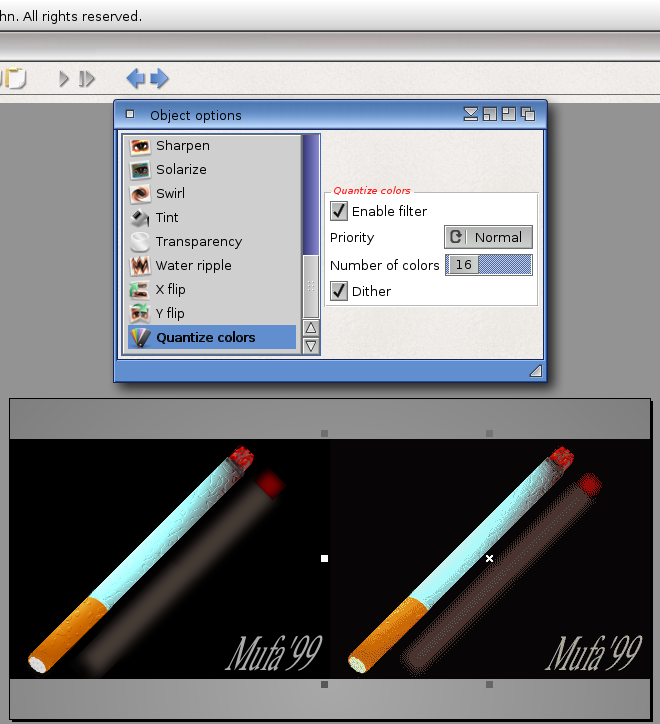Select the Tint filter icon
Screen dimensions: 660x724
(x=140, y=218)
